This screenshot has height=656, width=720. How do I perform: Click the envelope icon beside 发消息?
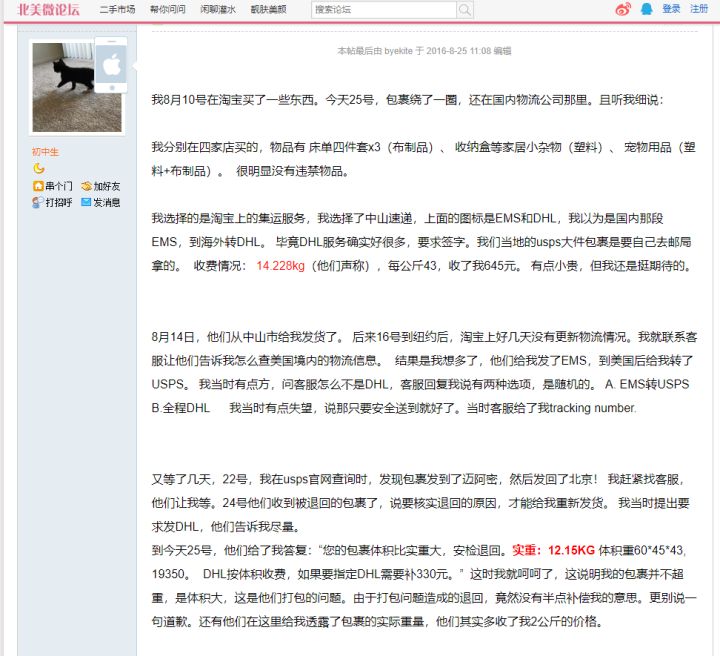click(x=86, y=202)
